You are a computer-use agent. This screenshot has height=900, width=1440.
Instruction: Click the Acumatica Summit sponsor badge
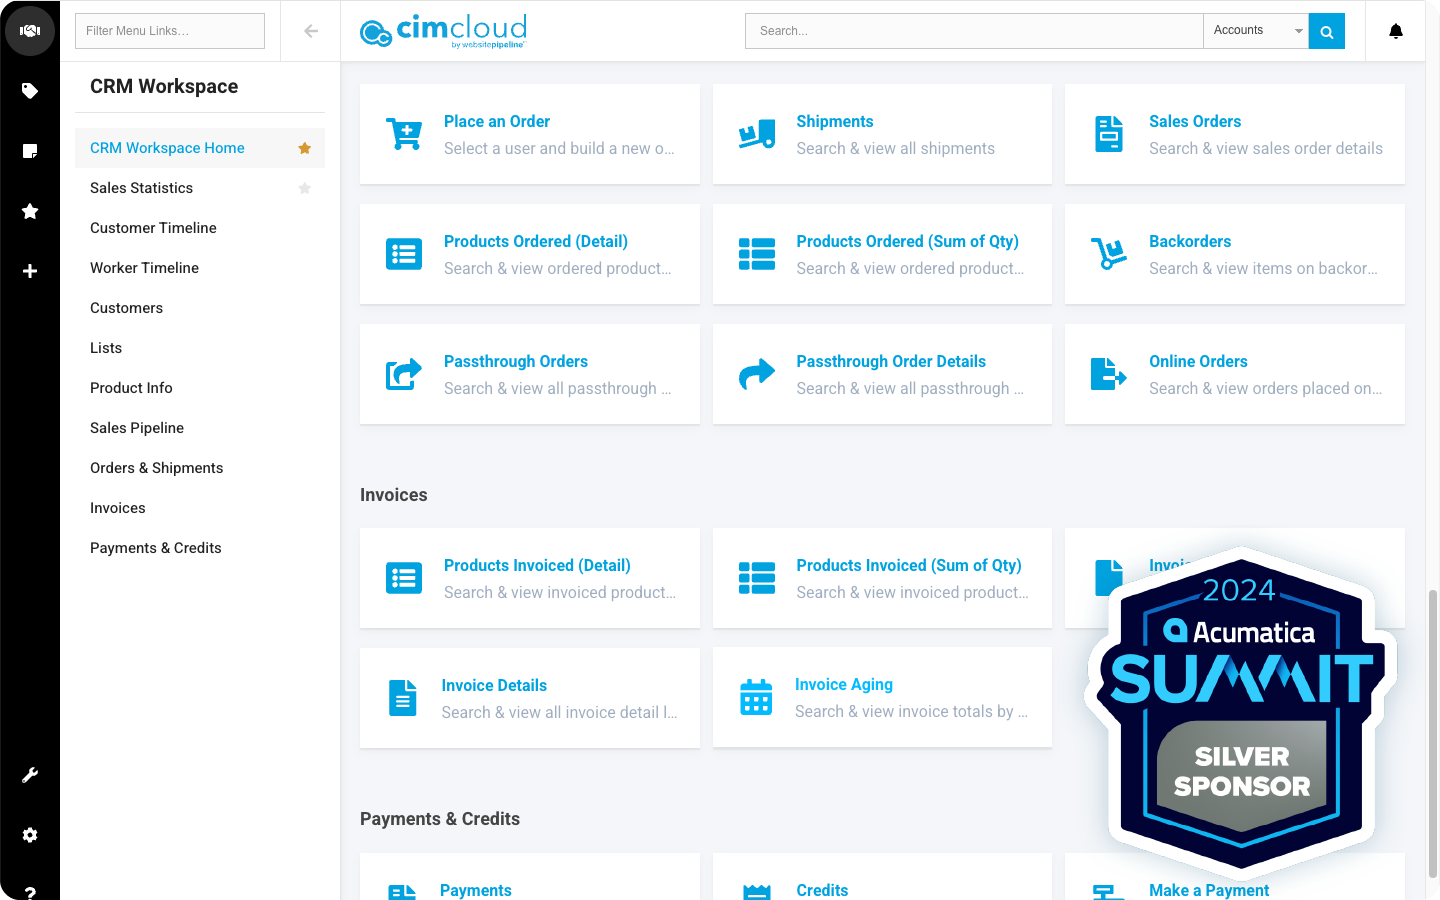tap(1241, 710)
